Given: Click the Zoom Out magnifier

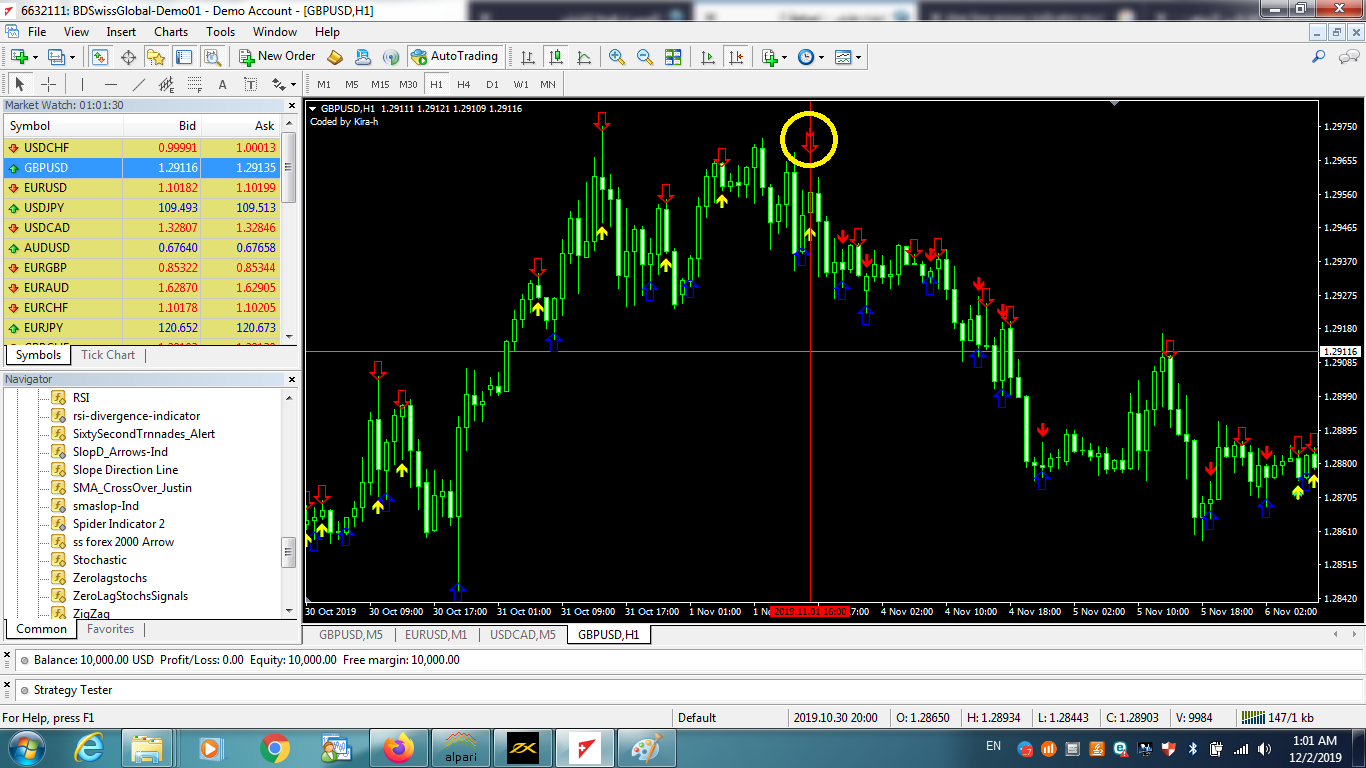Looking at the screenshot, I should [x=645, y=57].
